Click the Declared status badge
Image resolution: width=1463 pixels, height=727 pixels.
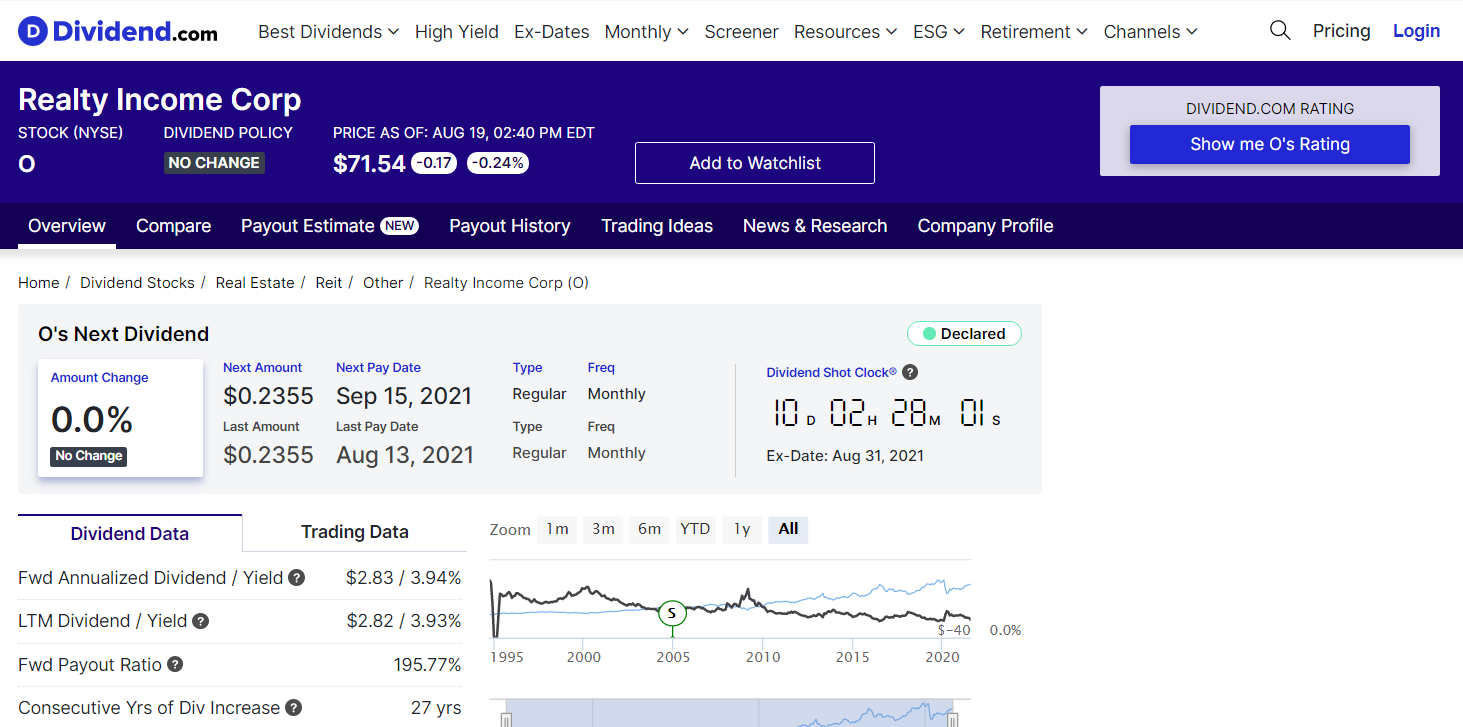point(964,334)
